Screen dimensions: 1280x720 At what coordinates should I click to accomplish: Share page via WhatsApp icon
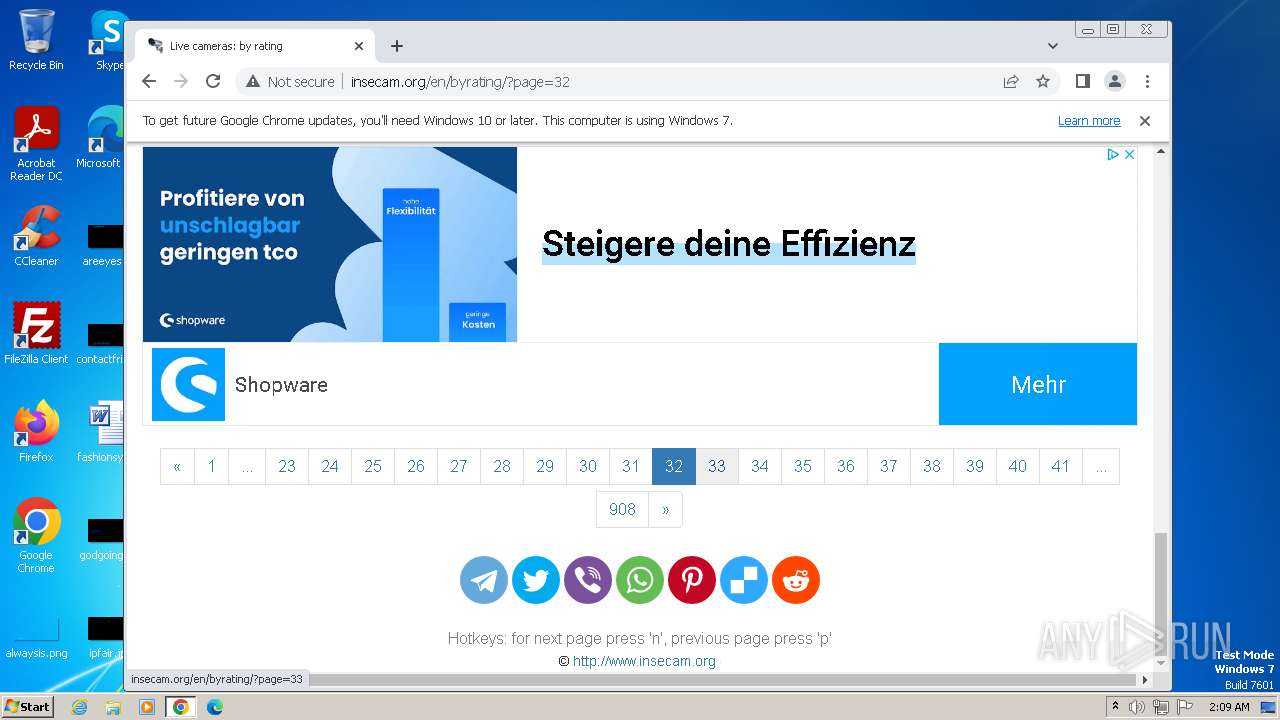pyautogui.click(x=640, y=580)
